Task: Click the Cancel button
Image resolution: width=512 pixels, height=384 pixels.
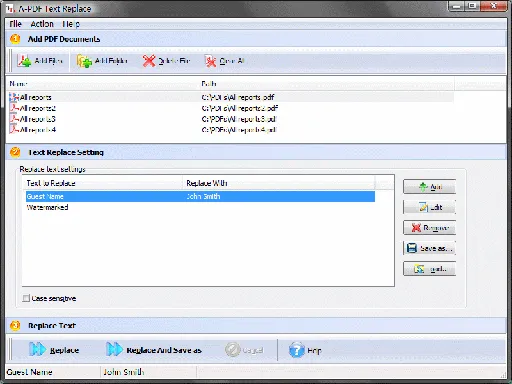Action: [244, 350]
